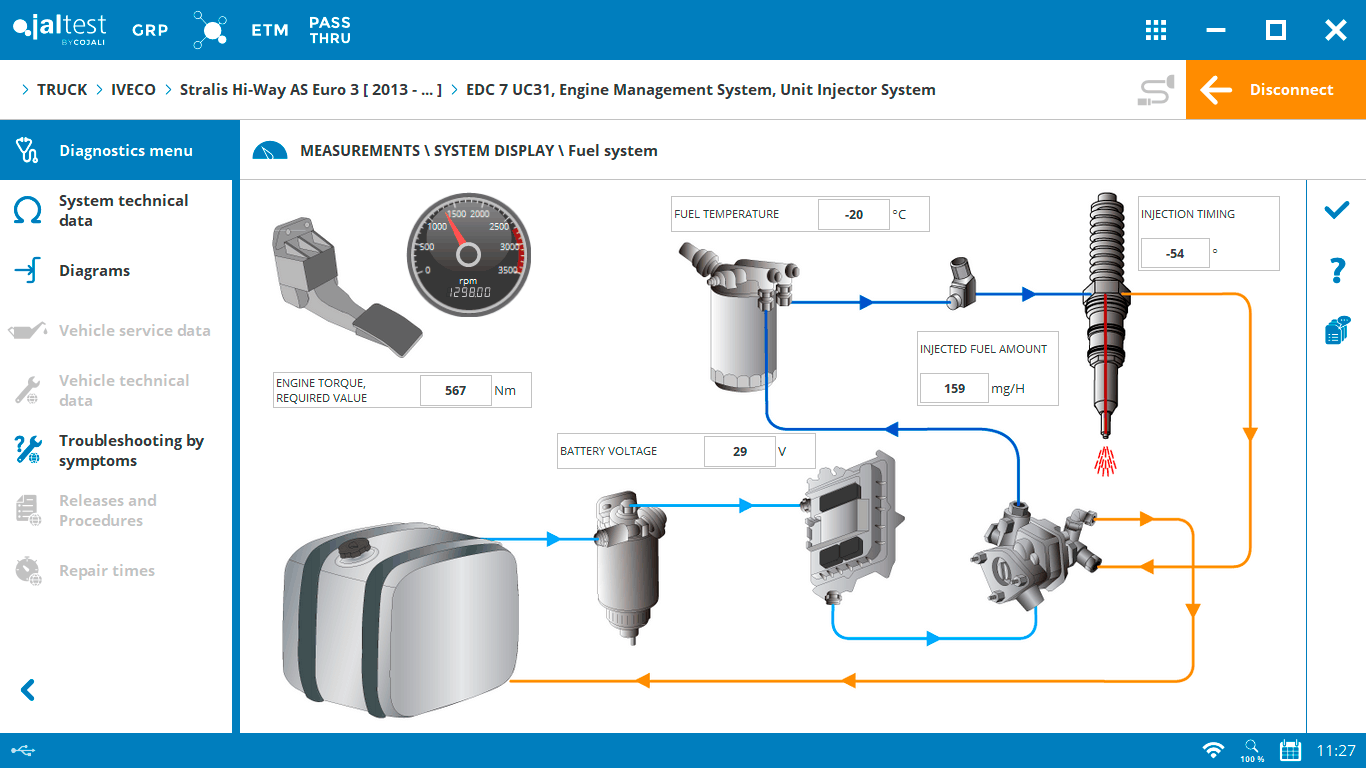Click the checkmark confirm icon
Screen dimensions: 1366x768
(1336, 210)
